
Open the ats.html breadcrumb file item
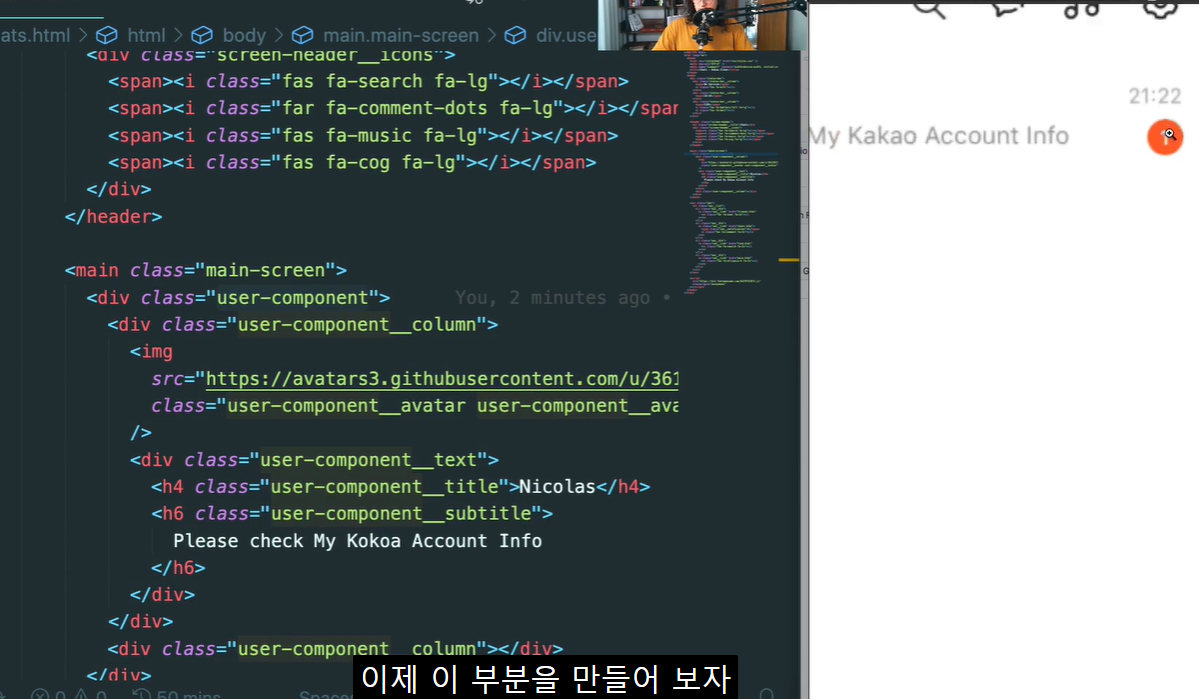[35, 35]
